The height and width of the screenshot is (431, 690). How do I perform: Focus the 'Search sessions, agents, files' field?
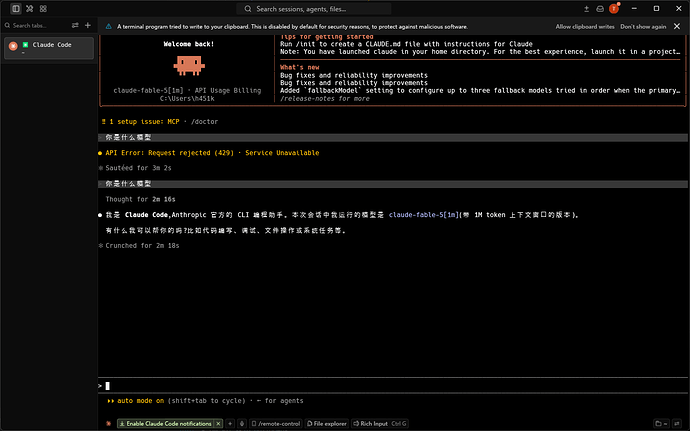click(314, 9)
